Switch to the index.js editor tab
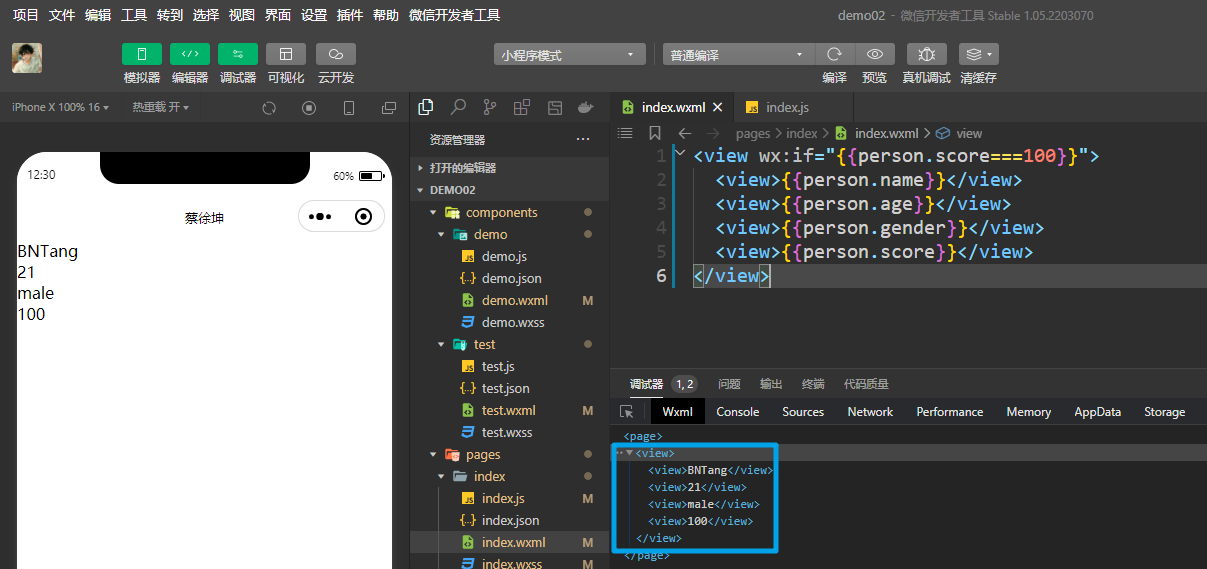1207x569 pixels. (787, 107)
